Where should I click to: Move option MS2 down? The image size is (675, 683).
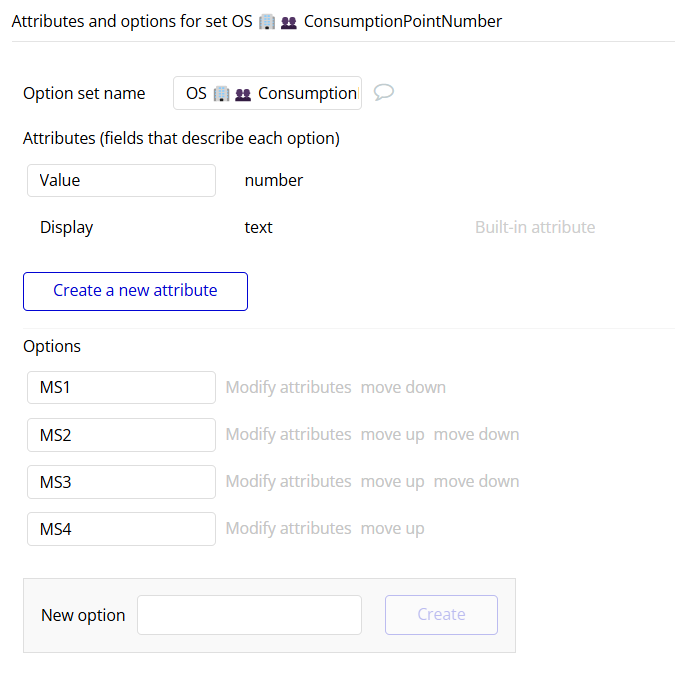click(476, 435)
